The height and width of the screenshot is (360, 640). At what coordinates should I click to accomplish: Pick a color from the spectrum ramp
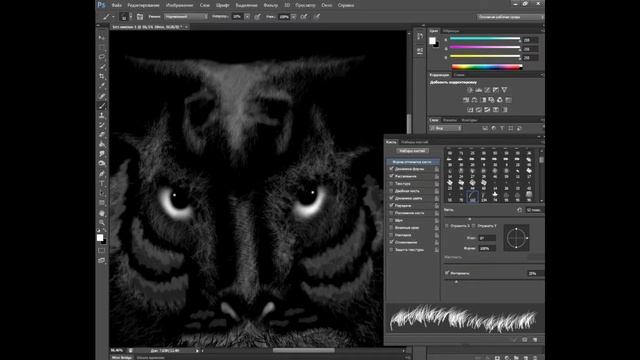tap(487, 67)
